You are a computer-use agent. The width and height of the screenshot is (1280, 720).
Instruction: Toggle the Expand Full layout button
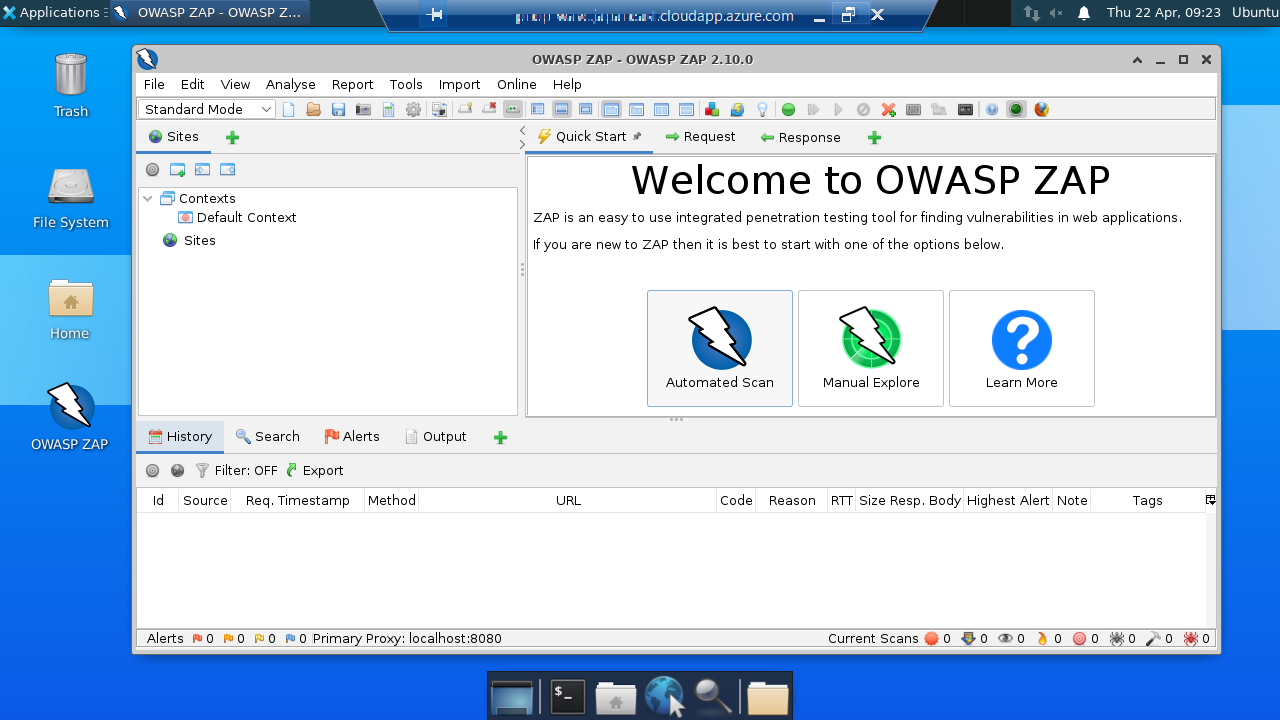click(x=586, y=109)
